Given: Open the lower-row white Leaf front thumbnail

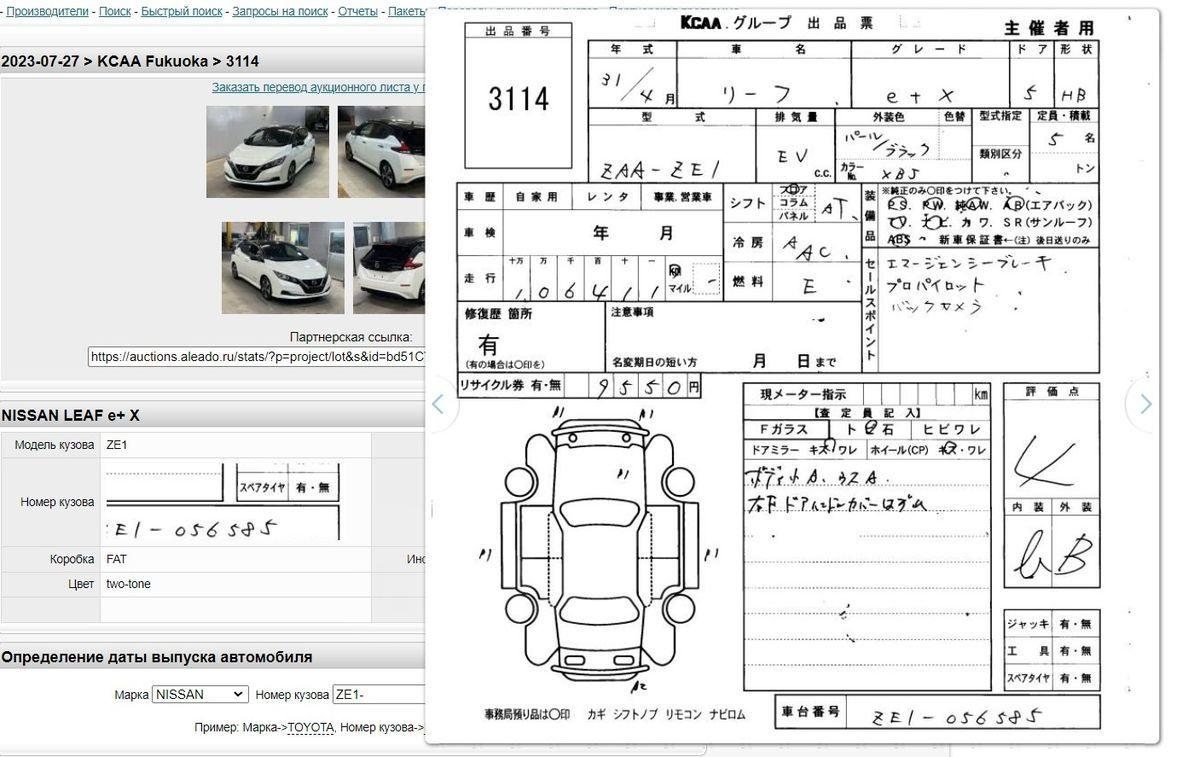Looking at the screenshot, I should coord(283,267).
